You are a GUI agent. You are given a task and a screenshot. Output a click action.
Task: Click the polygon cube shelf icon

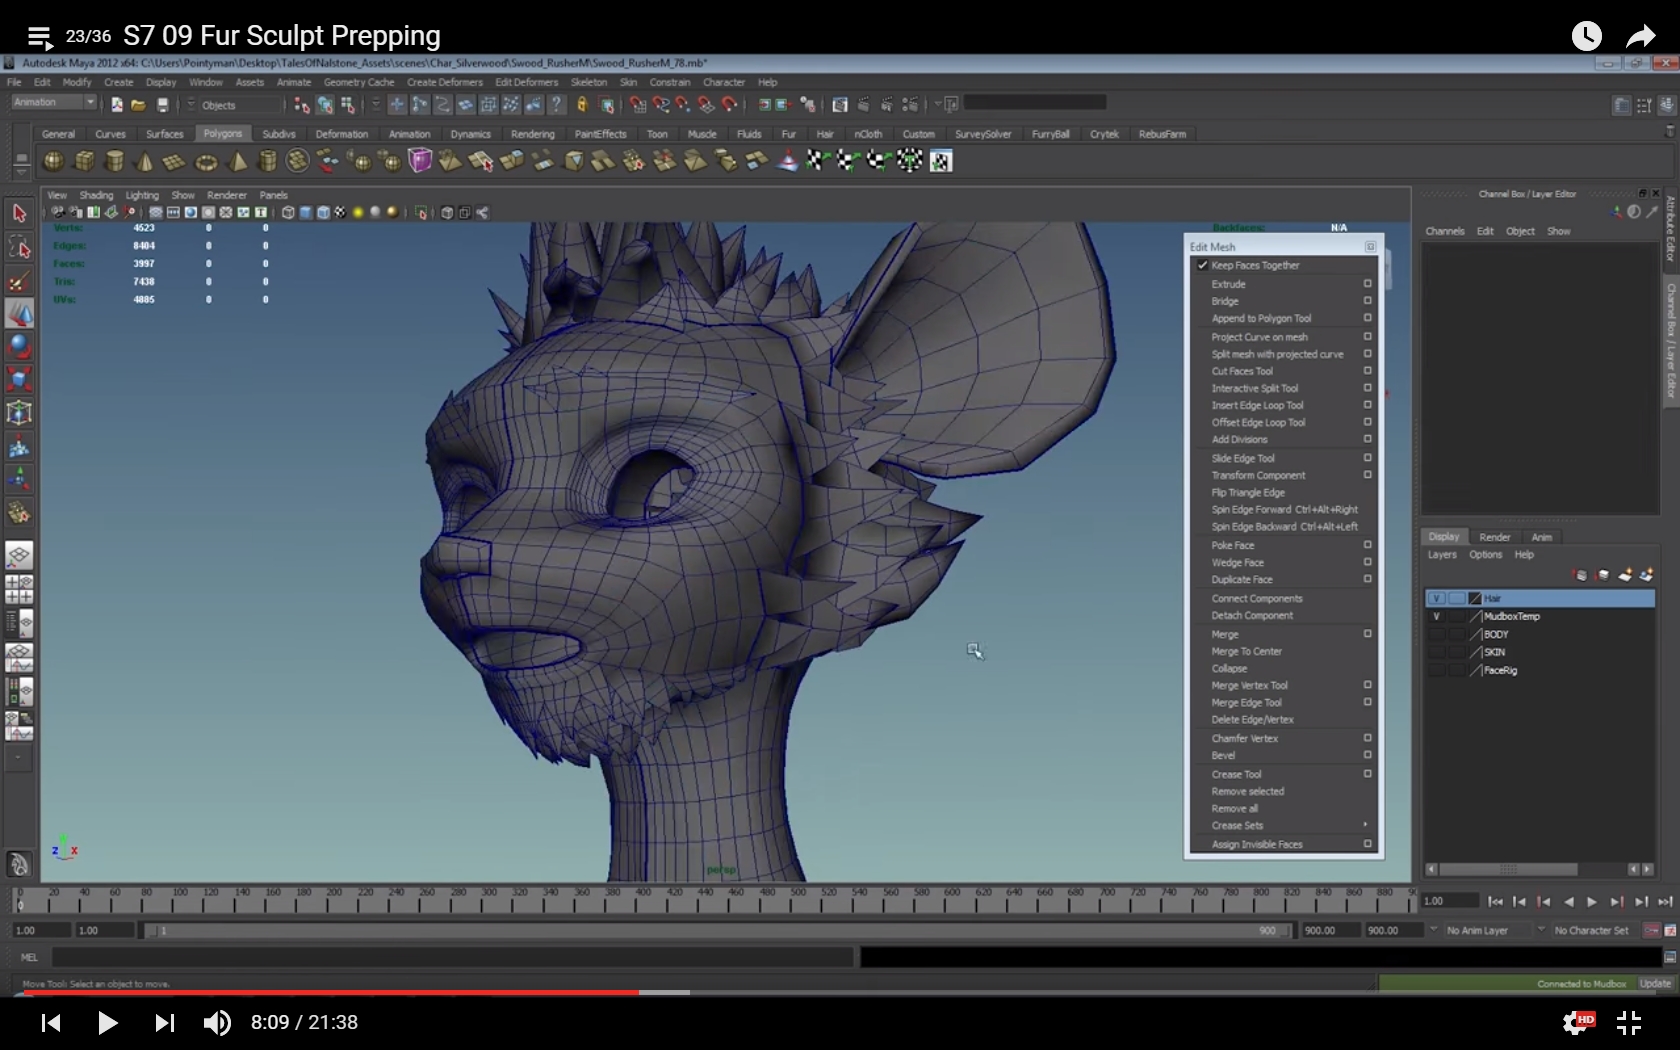[x=84, y=161]
